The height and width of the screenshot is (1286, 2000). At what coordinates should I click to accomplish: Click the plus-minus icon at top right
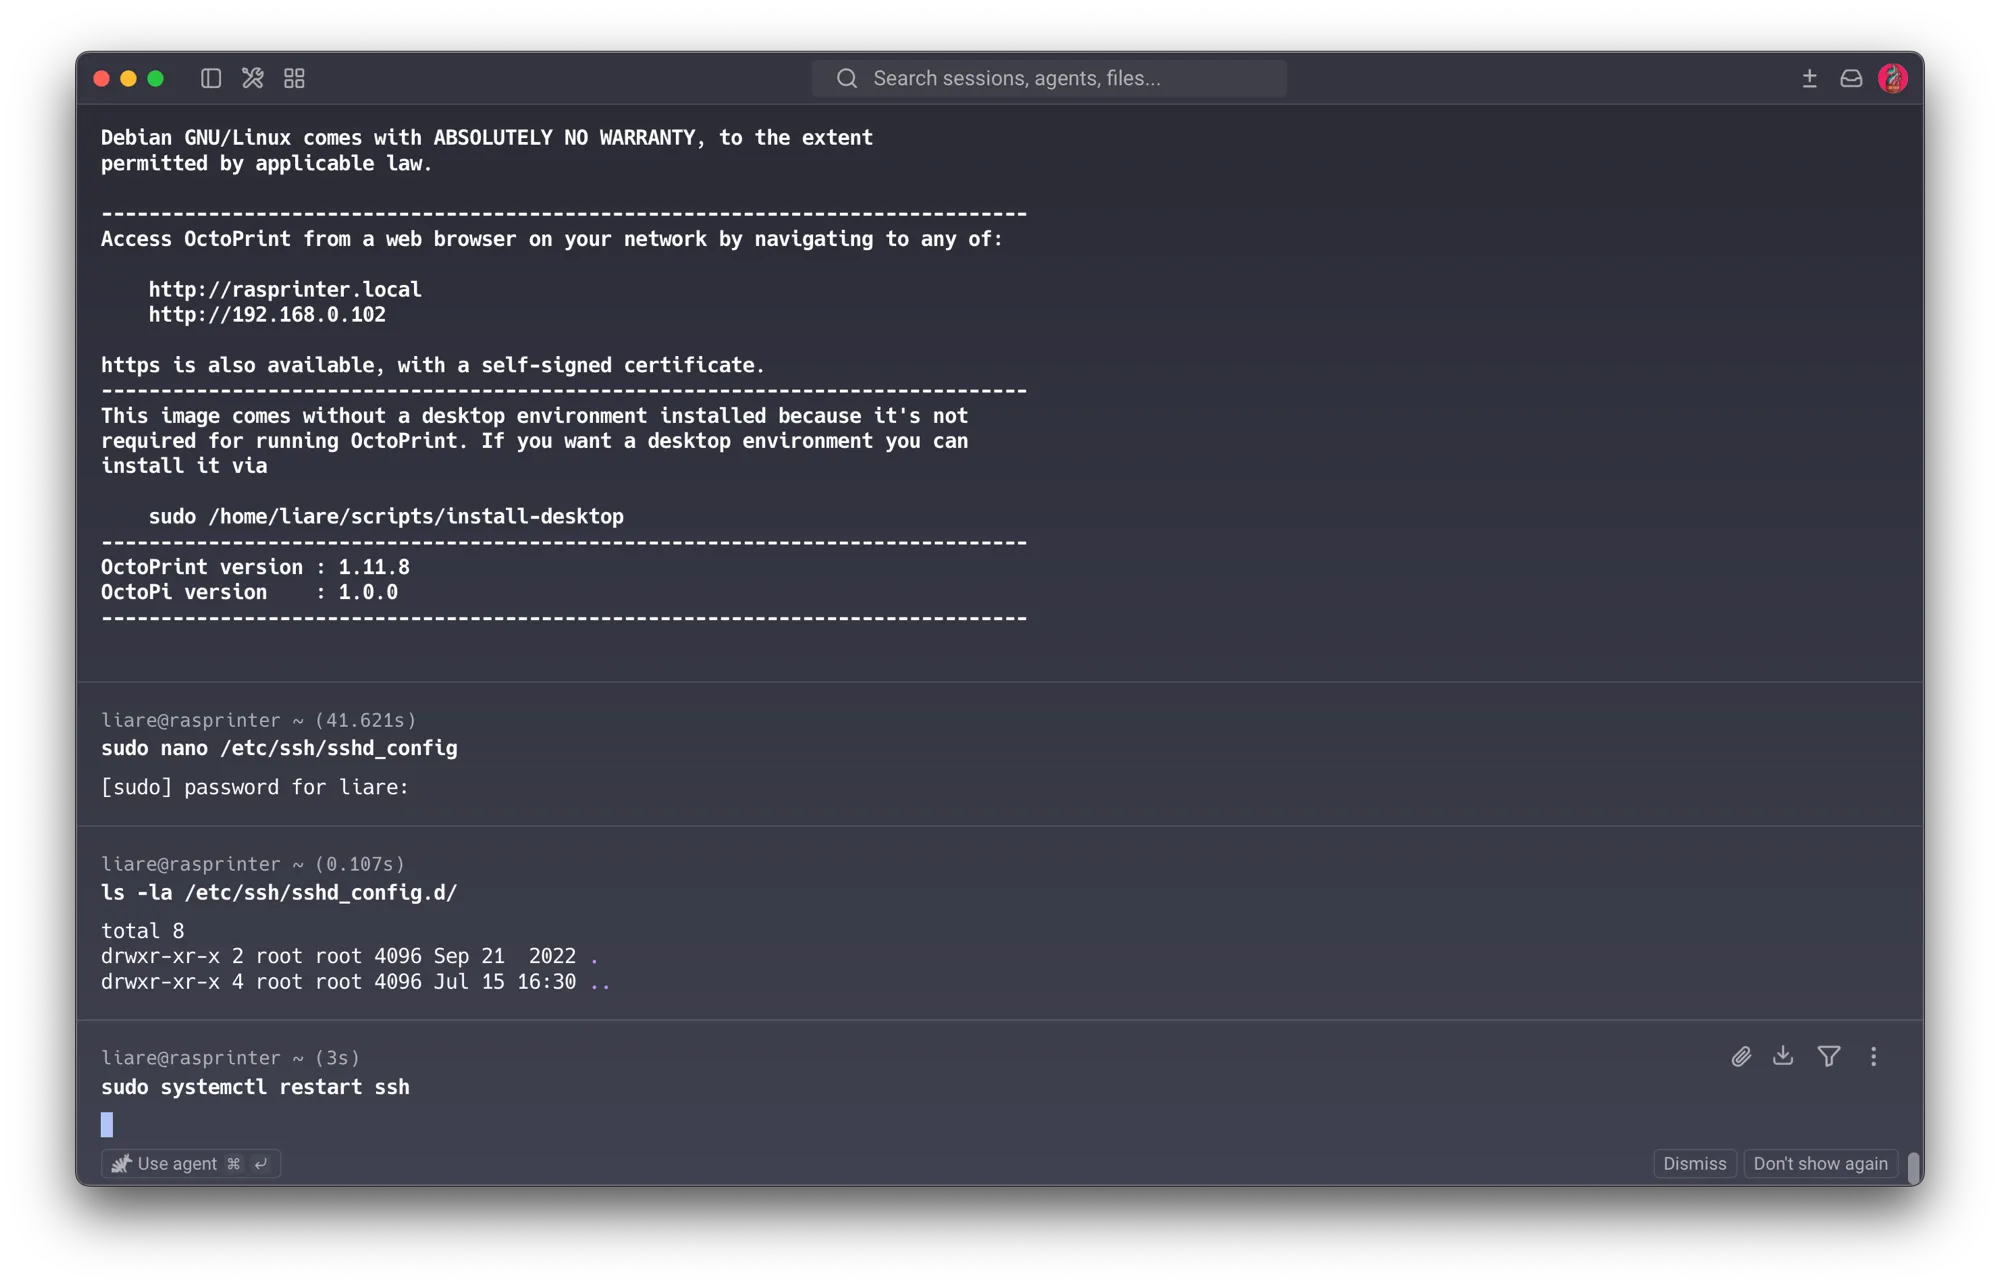(1809, 78)
